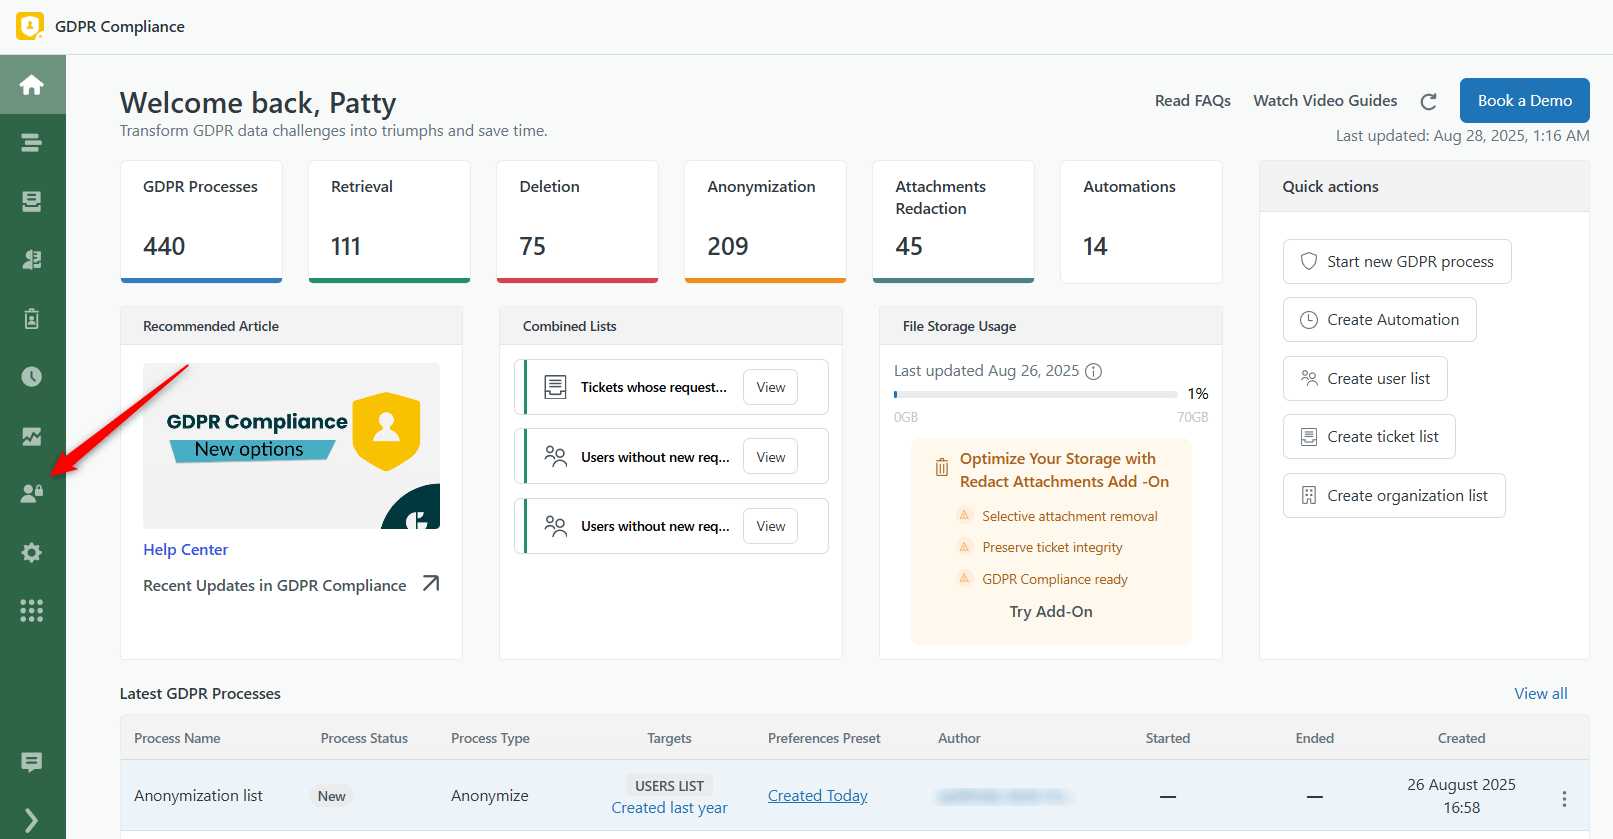Click Create Automation quick action
1613x839 pixels.
(1380, 320)
